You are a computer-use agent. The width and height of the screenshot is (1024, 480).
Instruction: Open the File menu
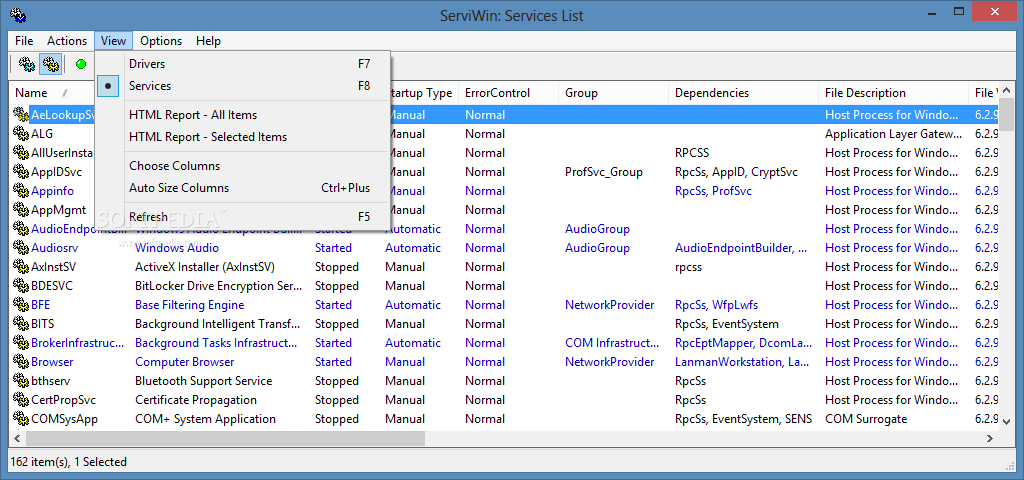24,40
